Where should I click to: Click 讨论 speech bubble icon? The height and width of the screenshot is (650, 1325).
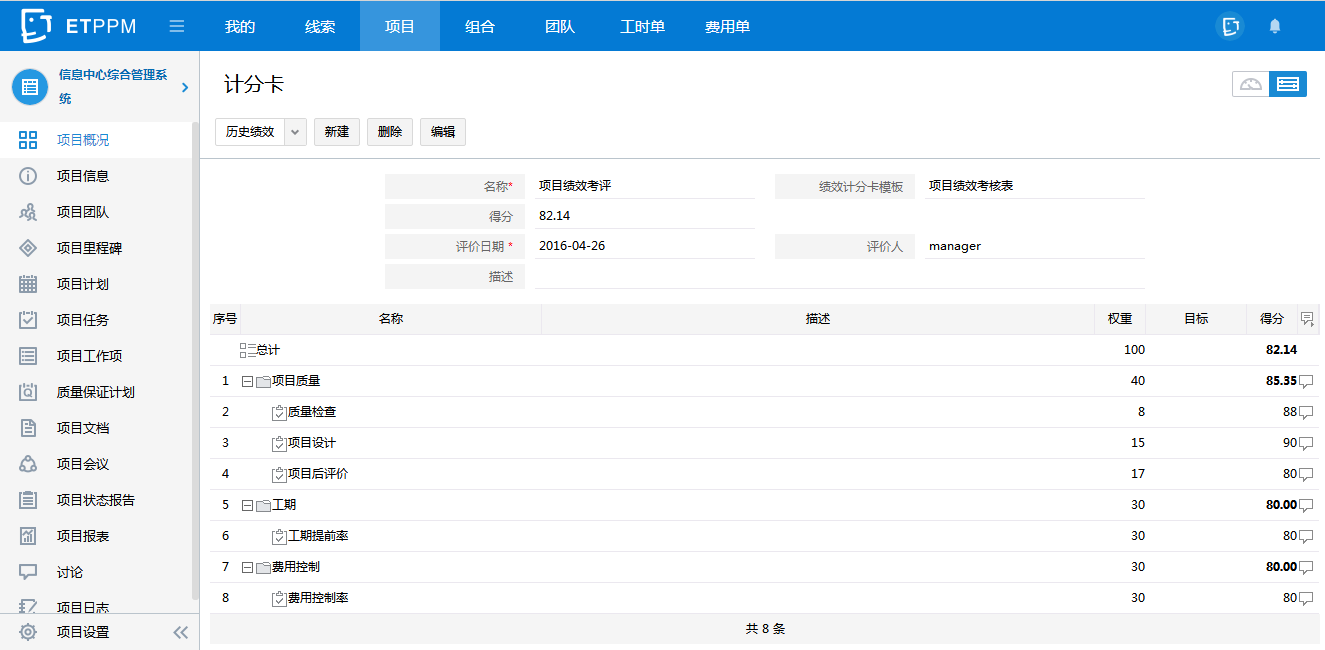click(x=28, y=572)
